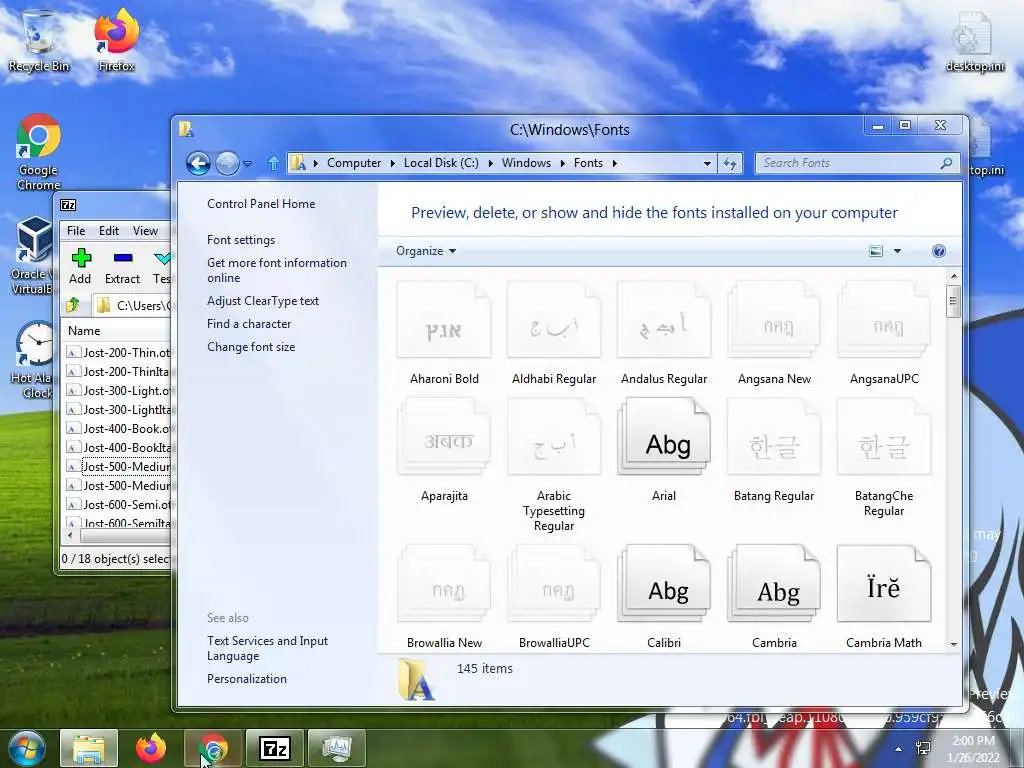Click the Search Fonts input field
This screenshot has height=768, width=1024.
tap(849, 163)
